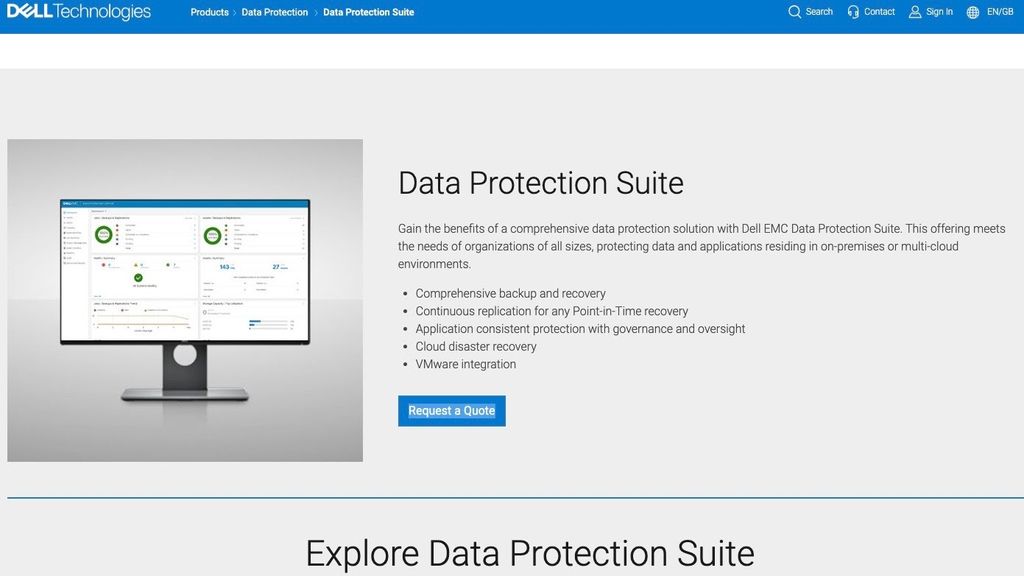Click the Explore Data Protection Suite heading

point(531,553)
